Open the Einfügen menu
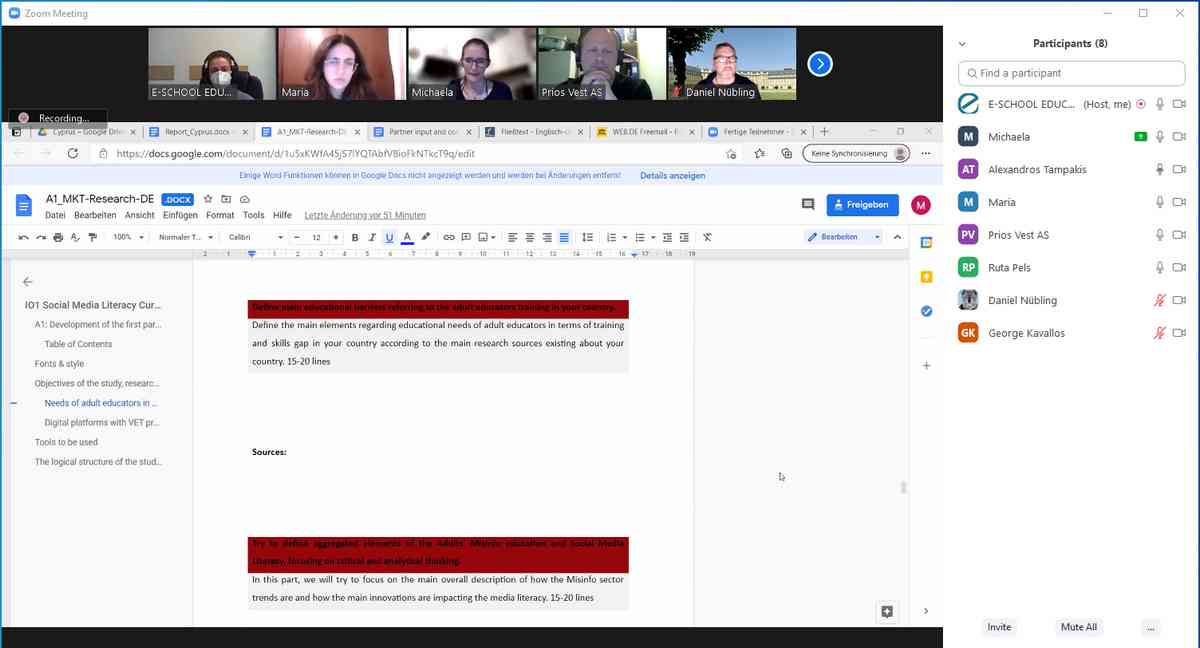Viewport: 1200px width, 648px height. pos(180,215)
